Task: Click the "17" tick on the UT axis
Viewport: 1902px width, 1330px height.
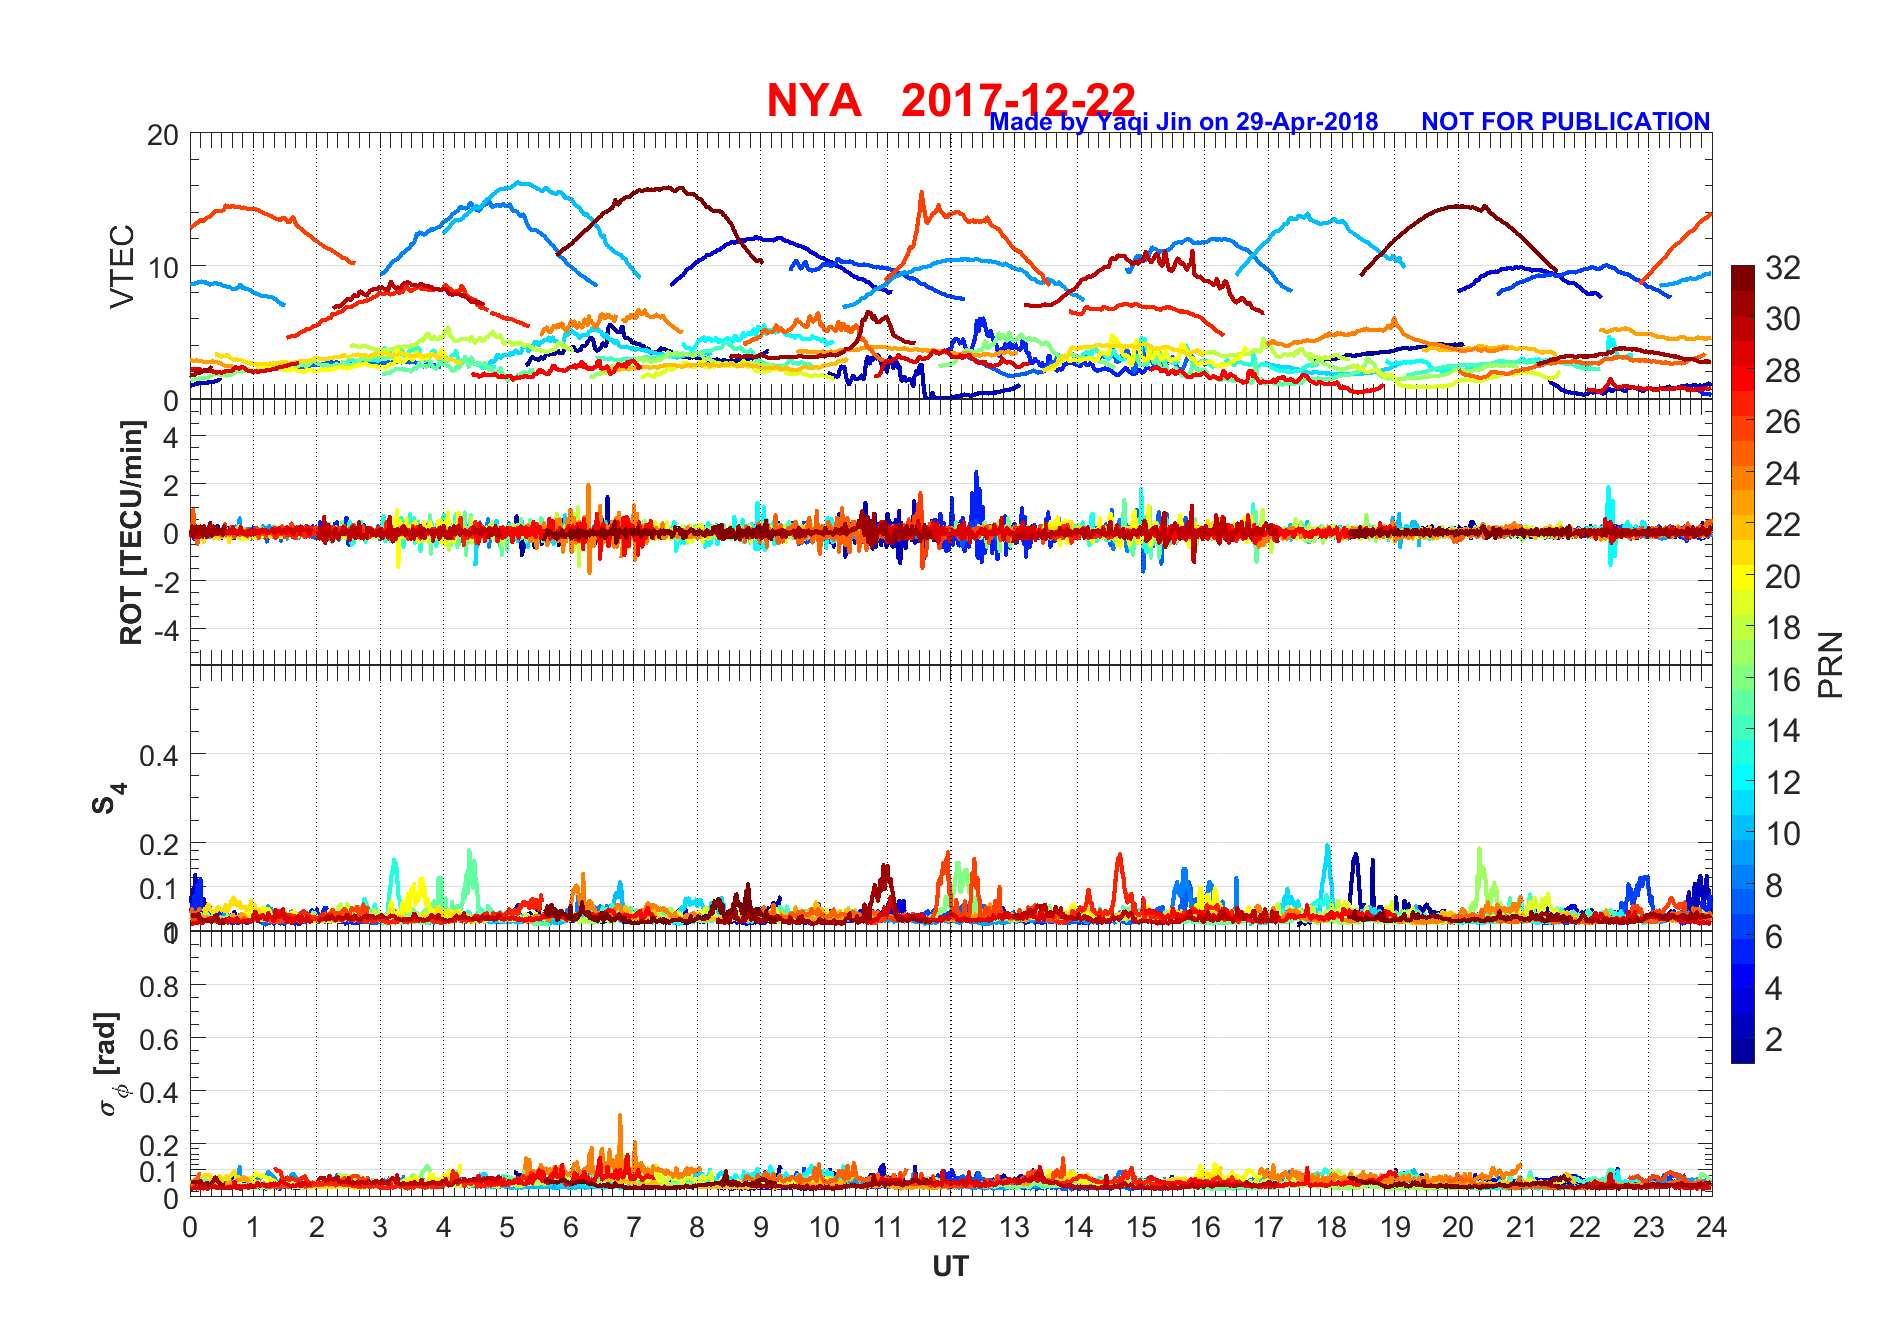Action: click(x=1268, y=1227)
